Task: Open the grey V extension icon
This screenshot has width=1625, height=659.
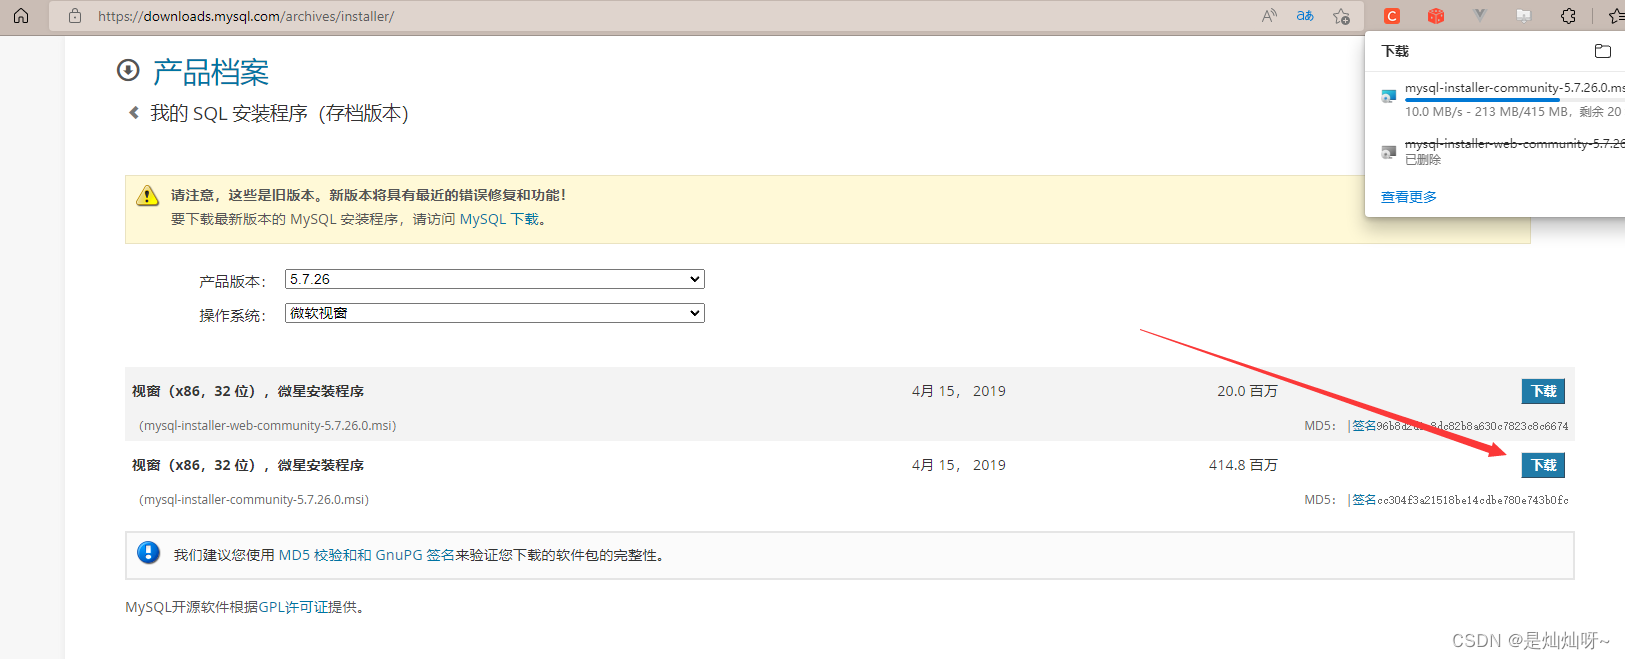Action: (x=1480, y=16)
